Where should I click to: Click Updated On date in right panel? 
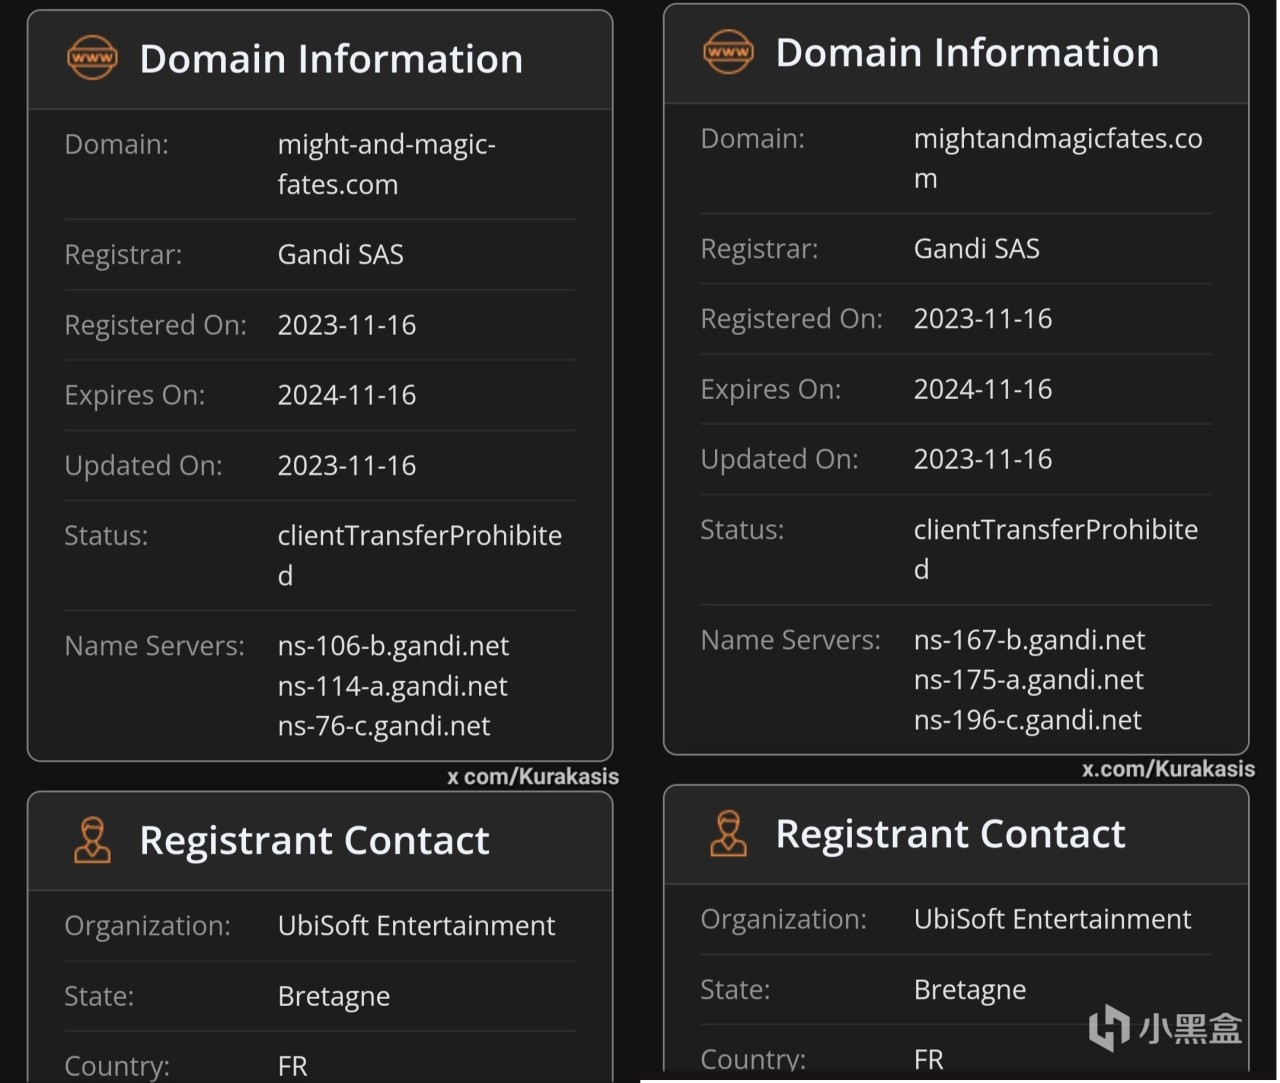[x=982, y=459]
